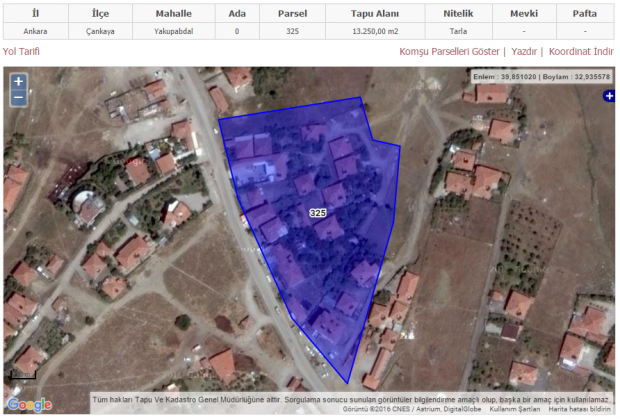Select the Ada value 0 cell
620x419 pixels.
(237, 31)
